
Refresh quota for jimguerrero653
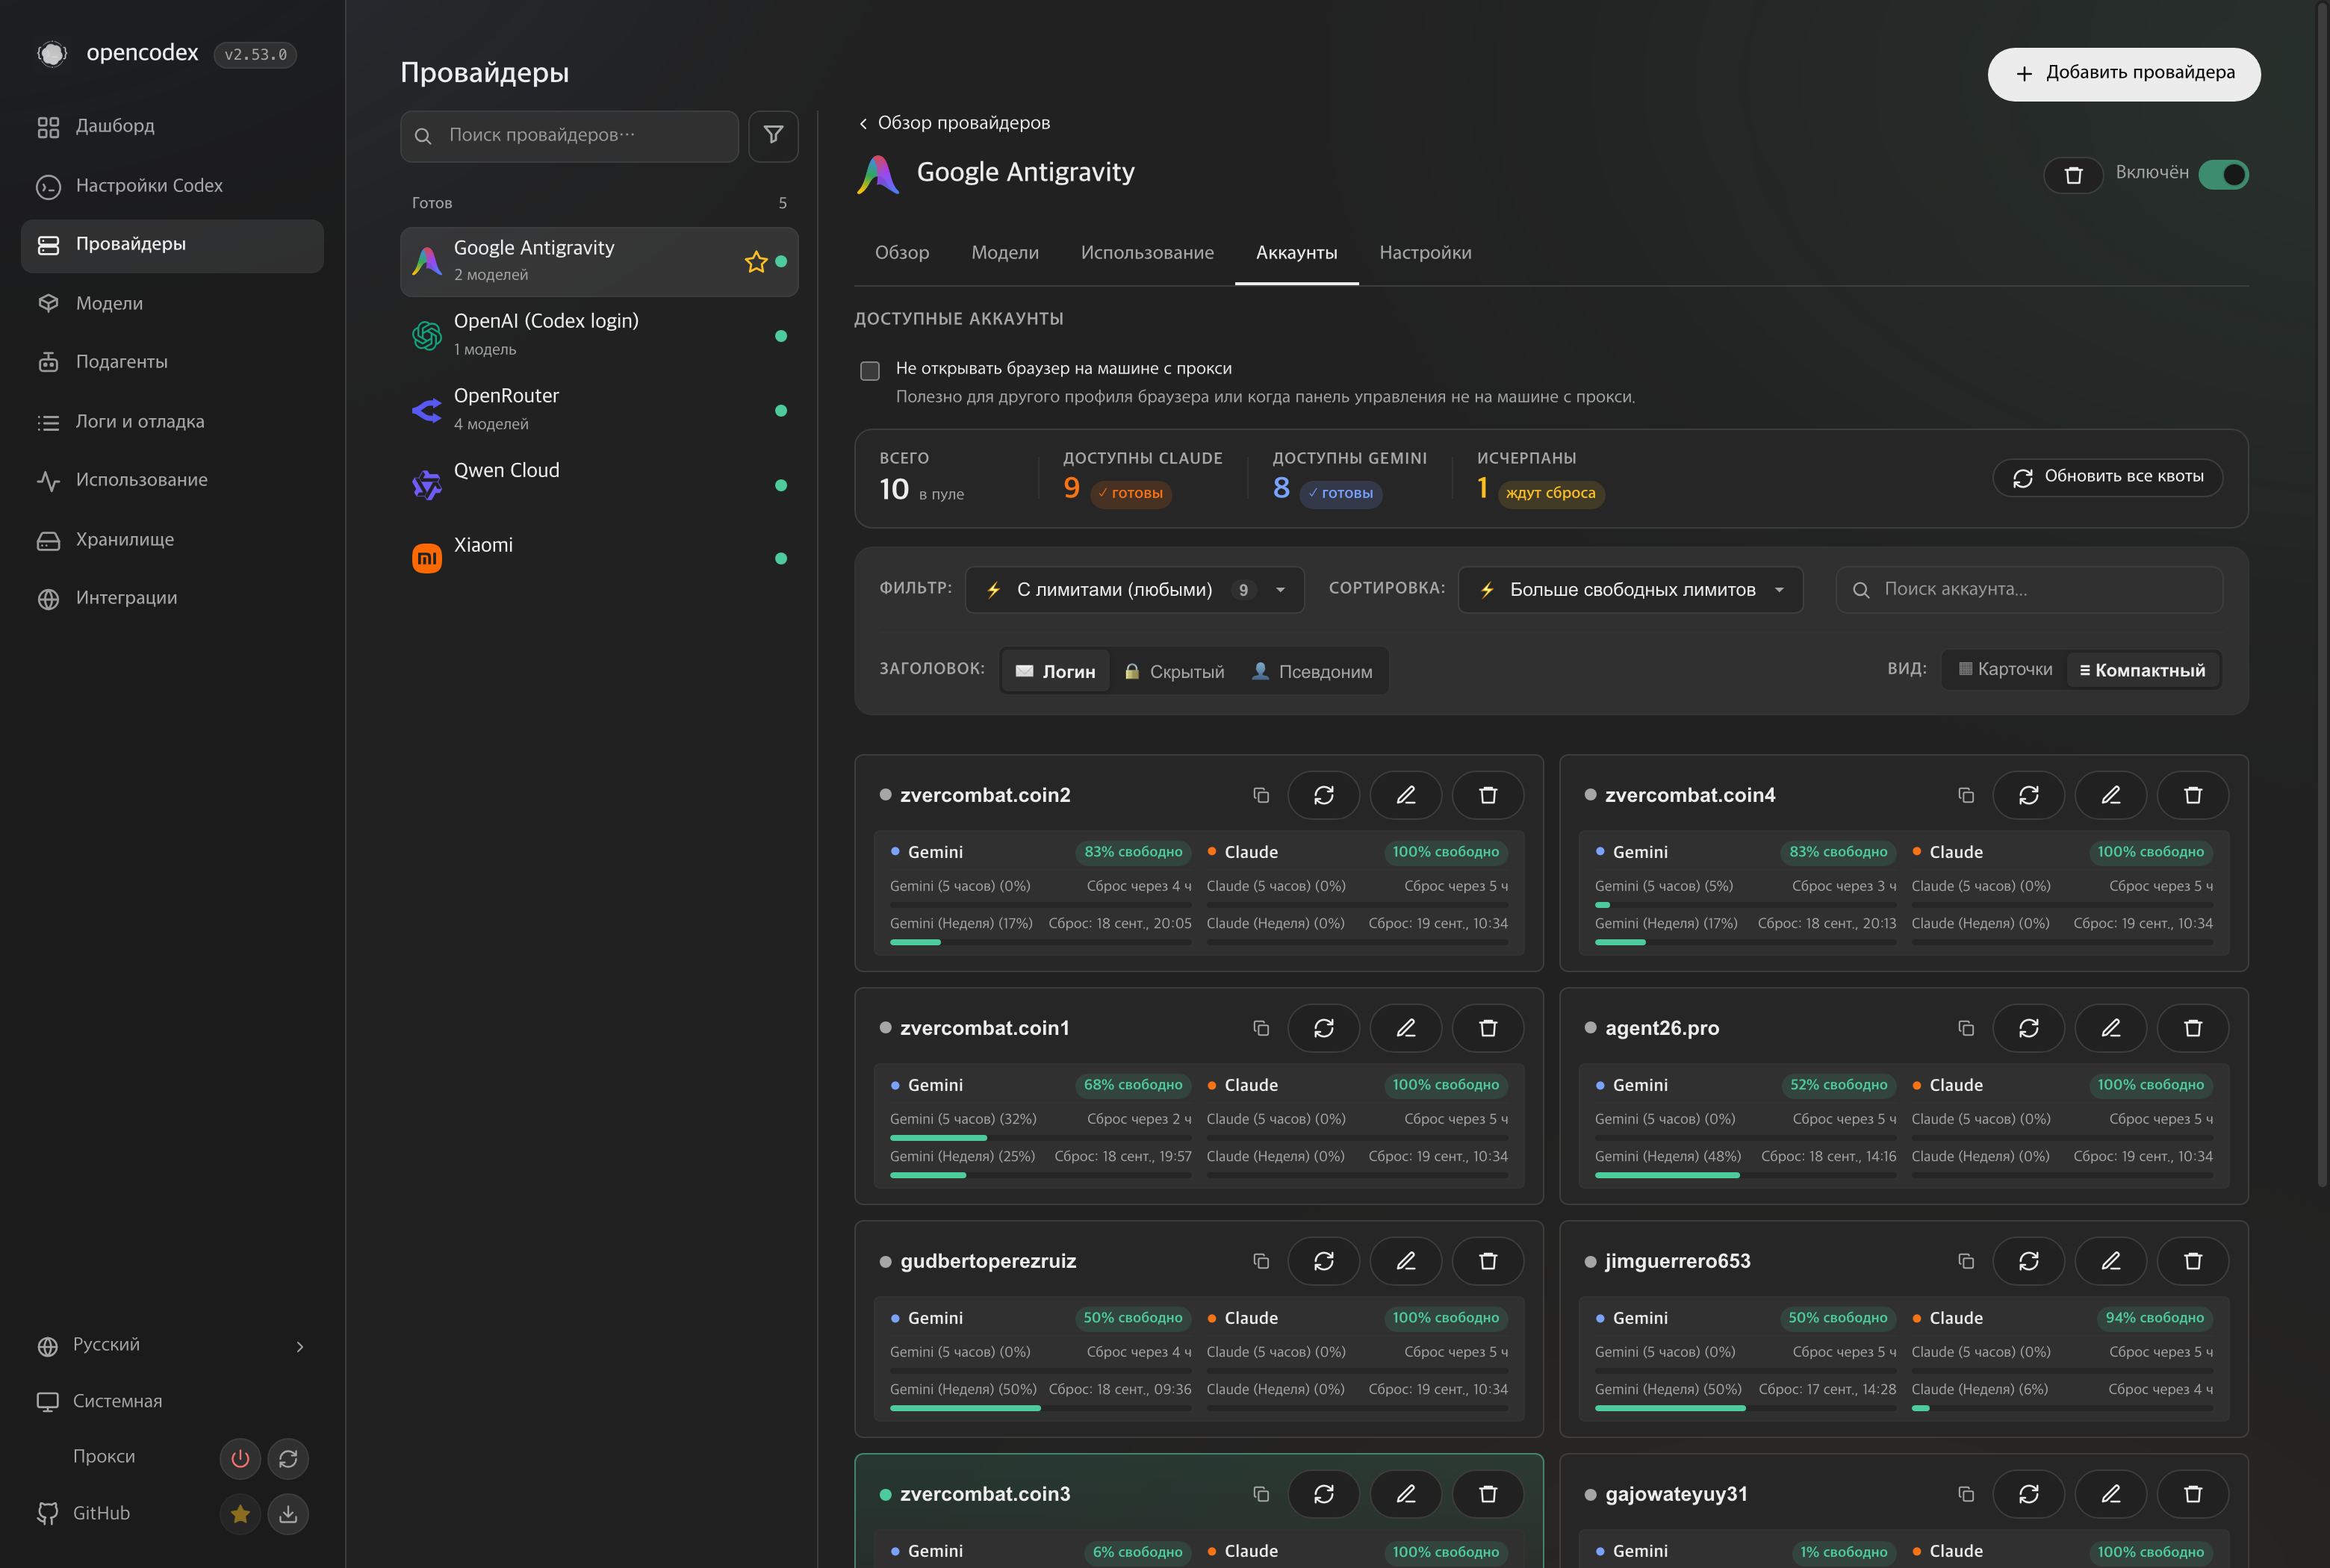pyautogui.click(x=2029, y=1261)
